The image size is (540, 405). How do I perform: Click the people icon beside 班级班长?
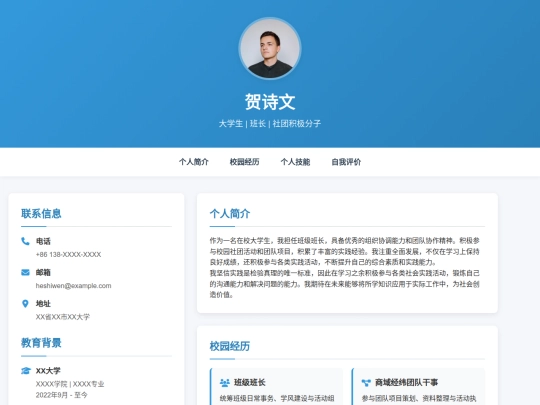coord(225,382)
